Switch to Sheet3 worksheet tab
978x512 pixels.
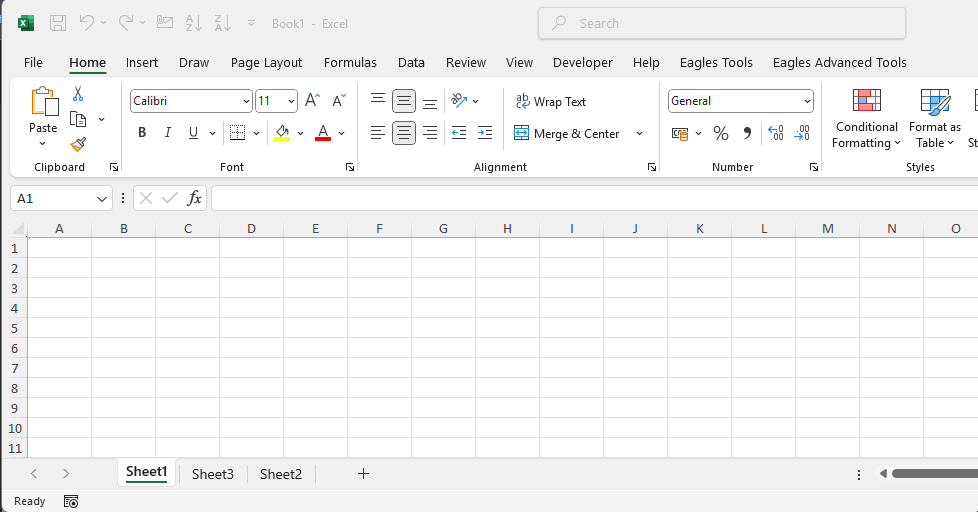click(213, 474)
